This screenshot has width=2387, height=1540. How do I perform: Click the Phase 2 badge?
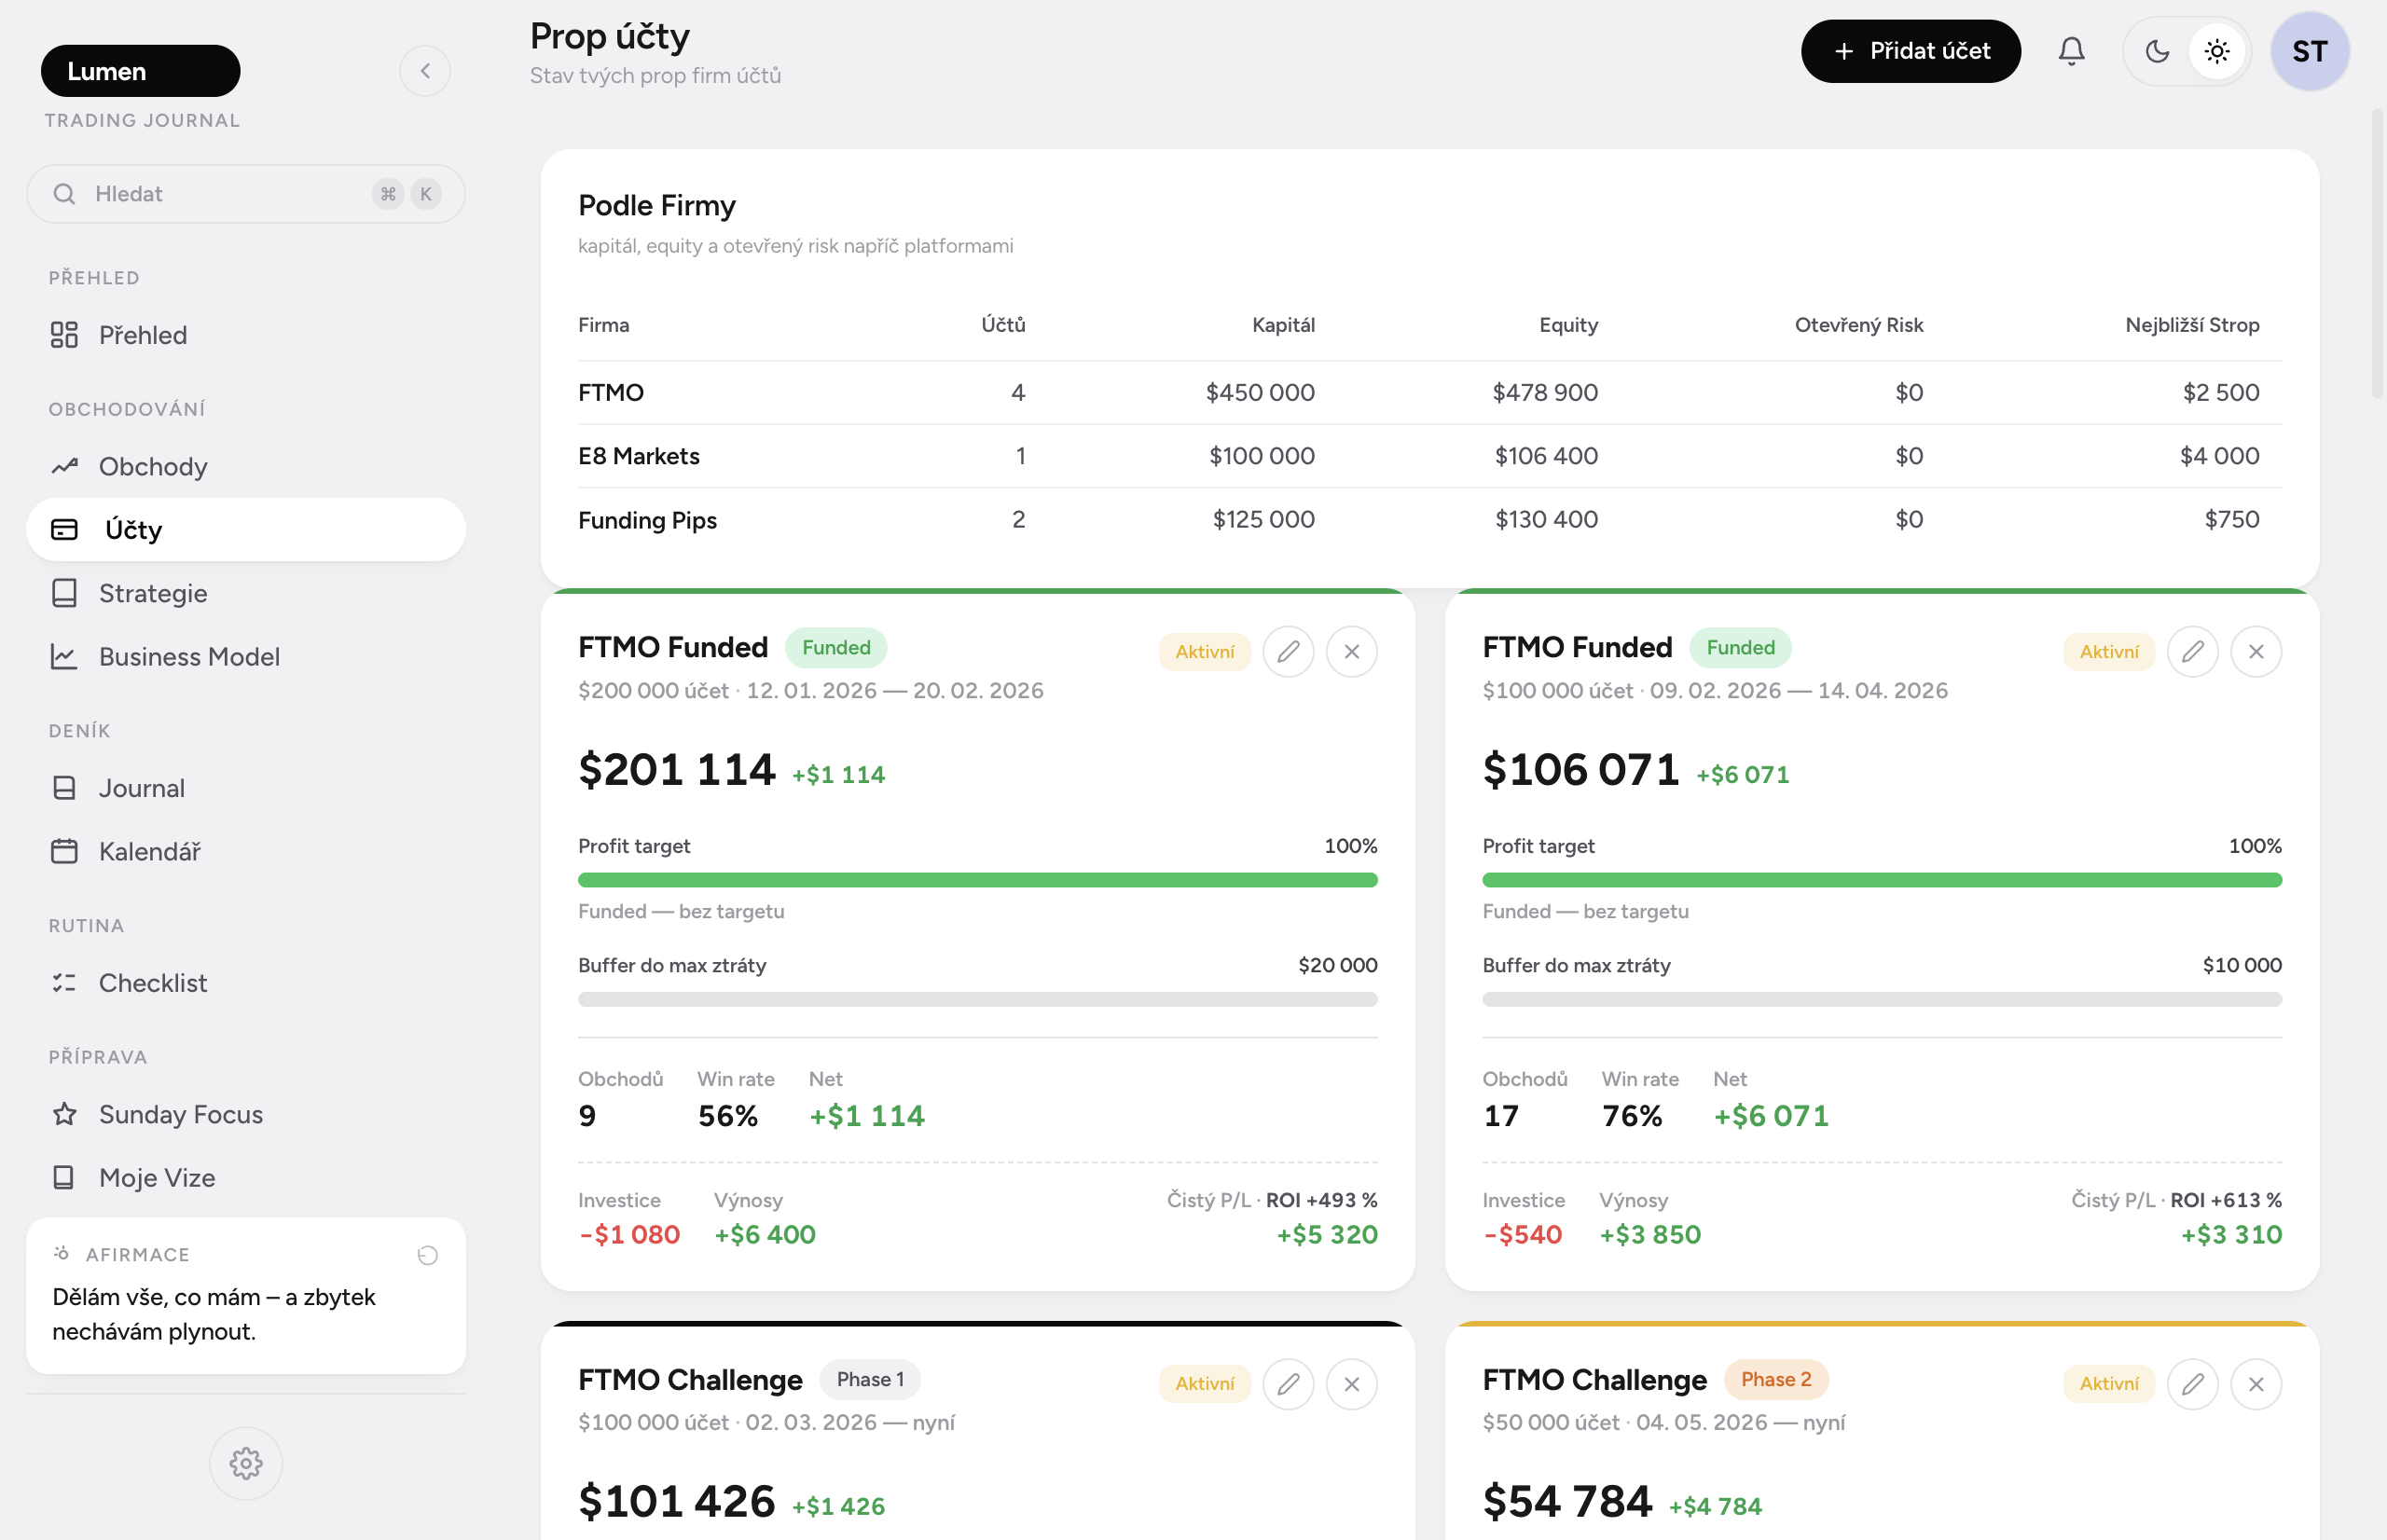[1776, 1380]
